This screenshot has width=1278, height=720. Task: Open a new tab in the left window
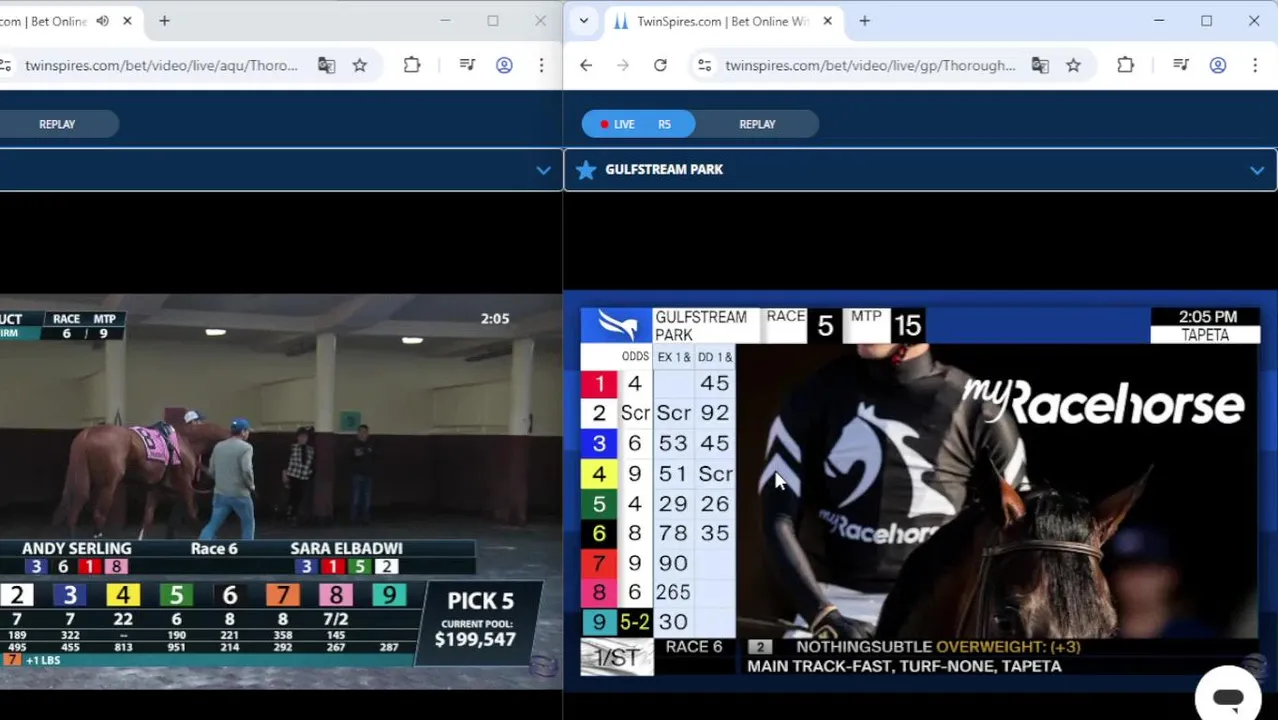pos(164,21)
